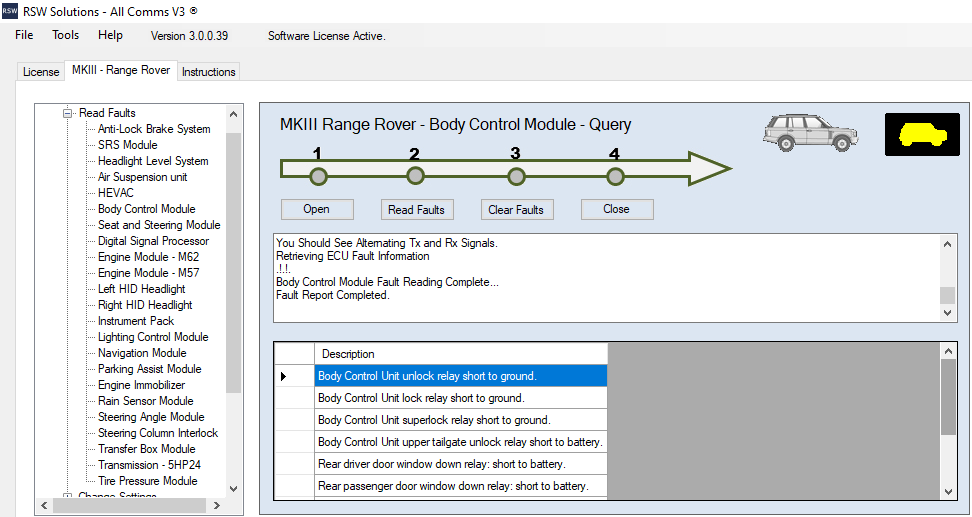Select Right HID Headlight in tree

pos(145,305)
